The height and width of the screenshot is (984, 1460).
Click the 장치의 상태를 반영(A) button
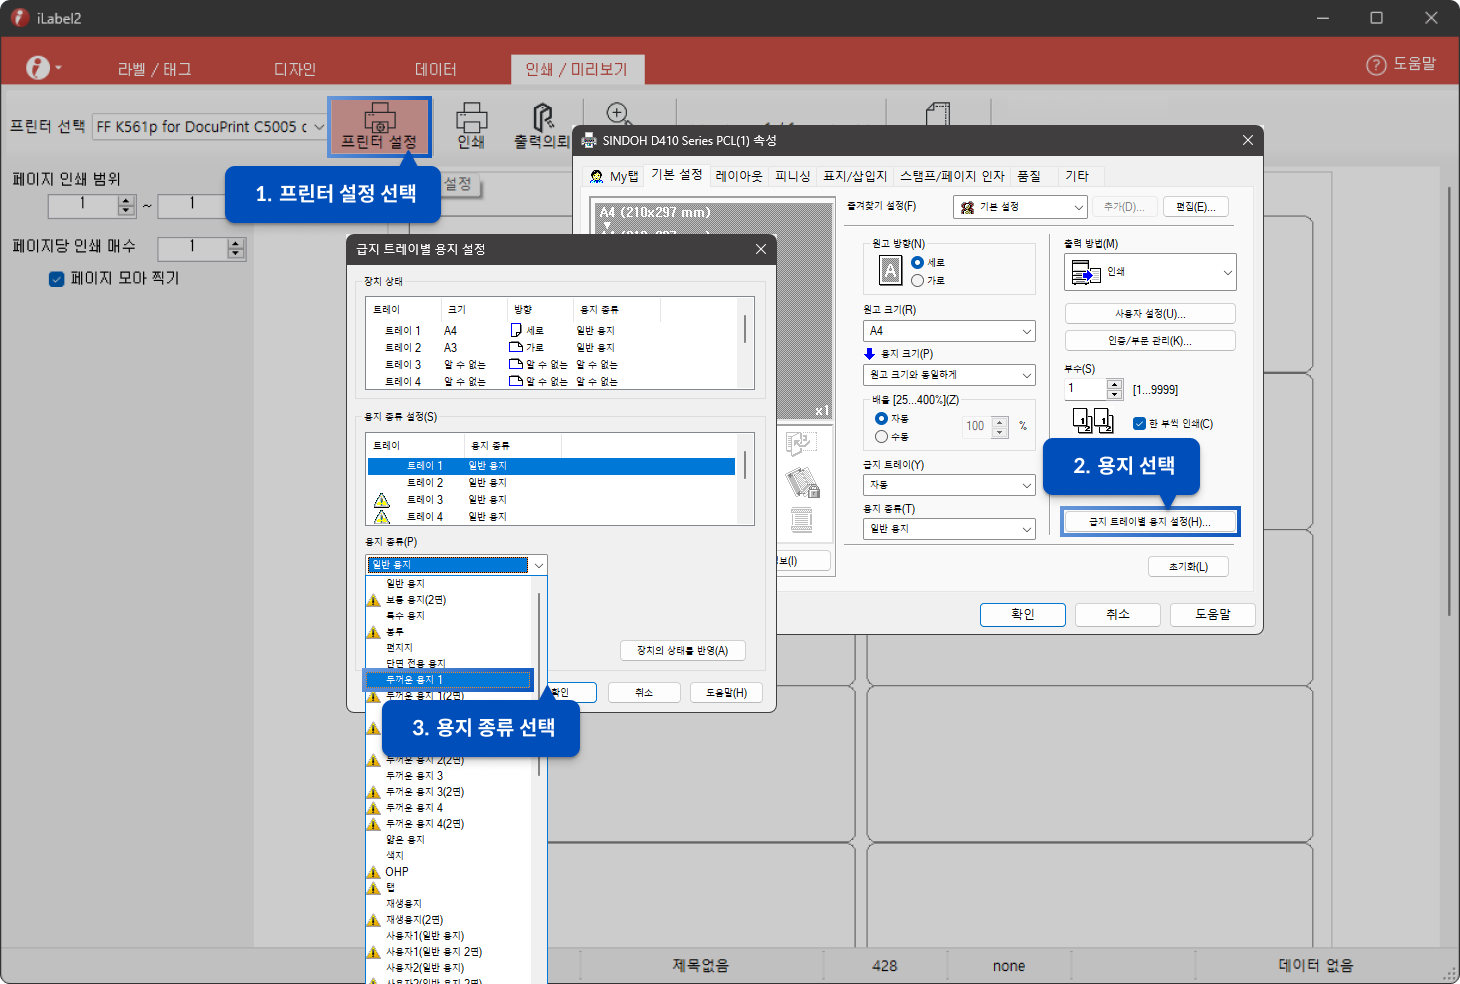click(x=683, y=651)
